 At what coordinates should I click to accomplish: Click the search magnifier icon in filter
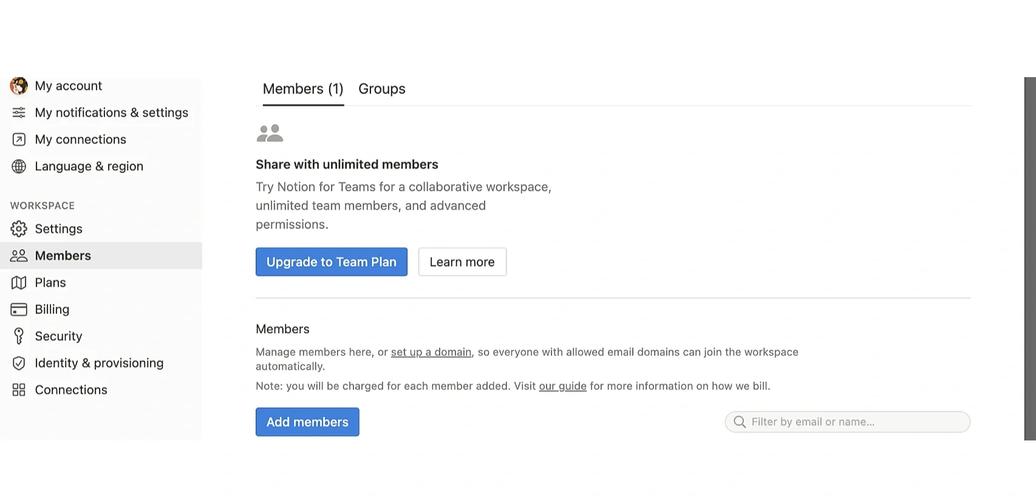[740, 422]
